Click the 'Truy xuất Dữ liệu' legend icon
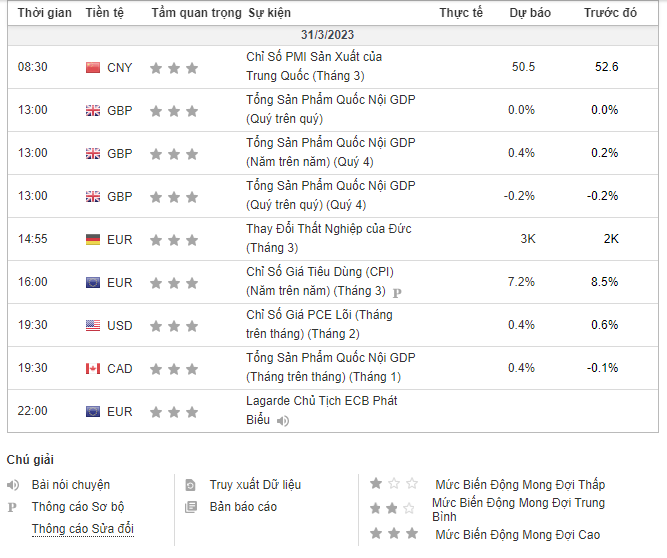 191,485
